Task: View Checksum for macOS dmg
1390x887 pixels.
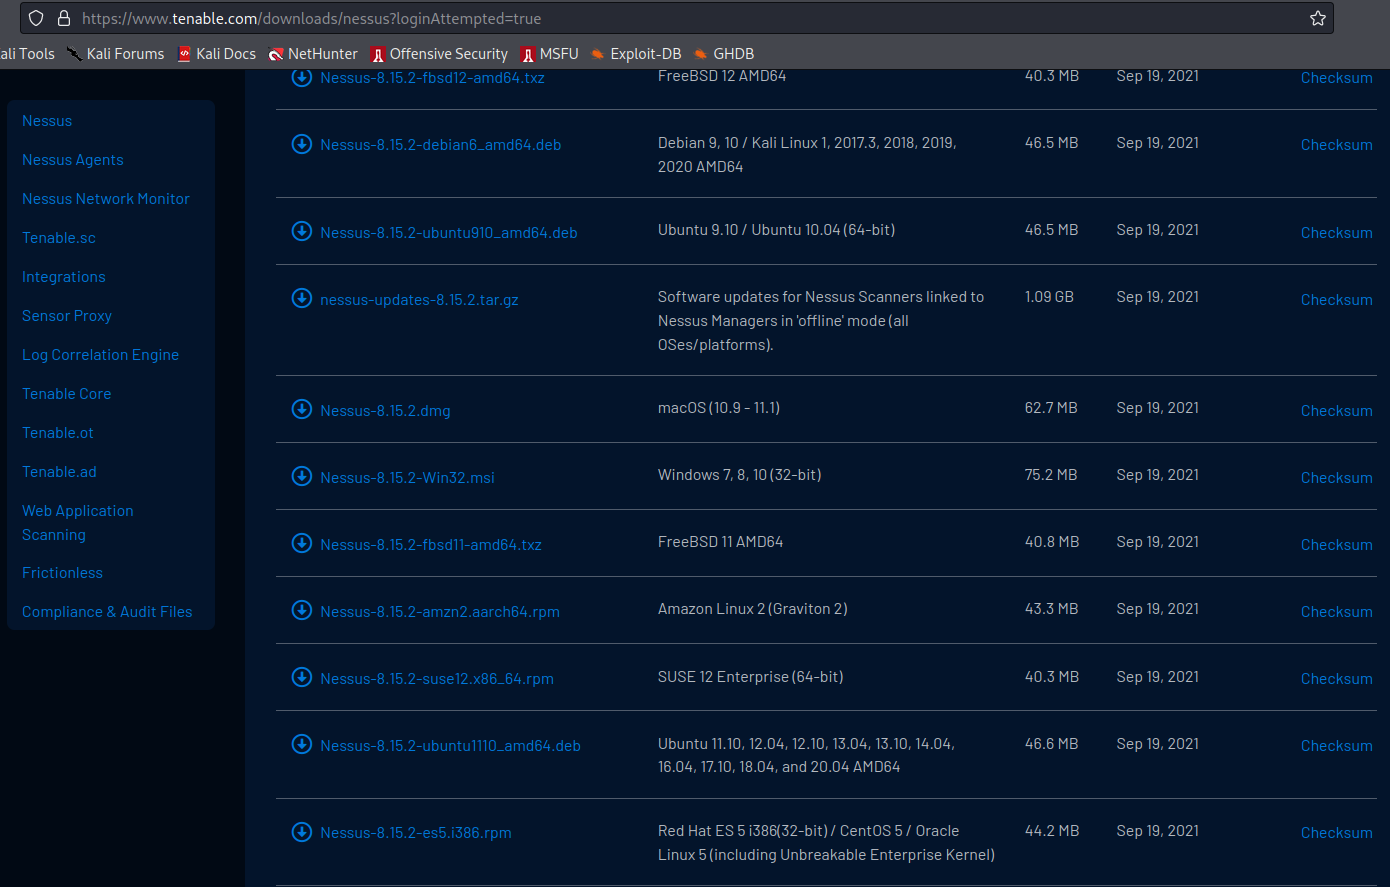Action: [1336, 411]
